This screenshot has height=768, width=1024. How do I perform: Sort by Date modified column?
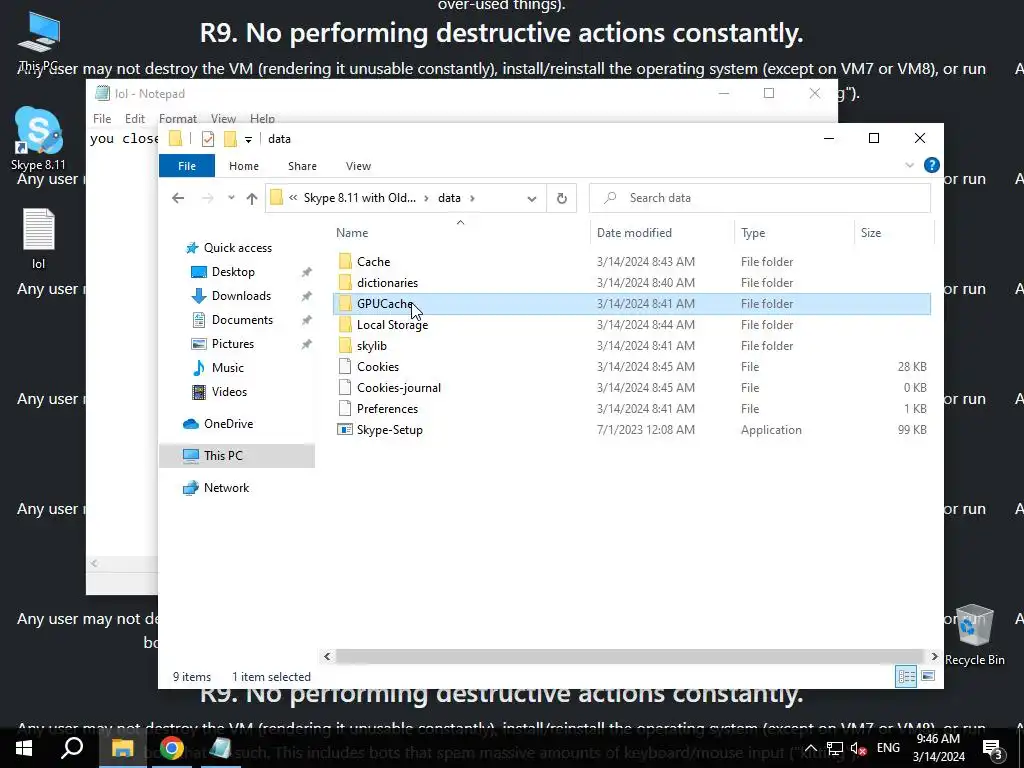[x=662, y=232]
